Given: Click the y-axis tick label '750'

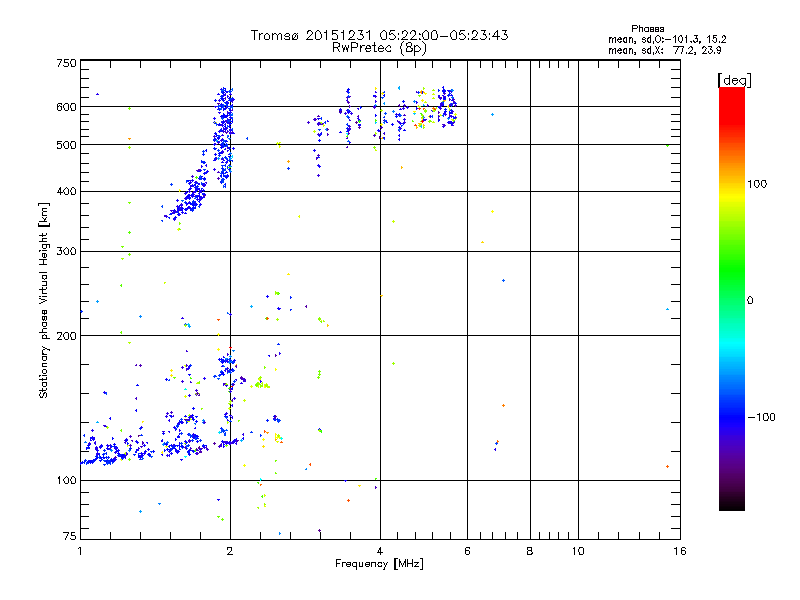Looking at the screenshot, I should click(66, 63).
